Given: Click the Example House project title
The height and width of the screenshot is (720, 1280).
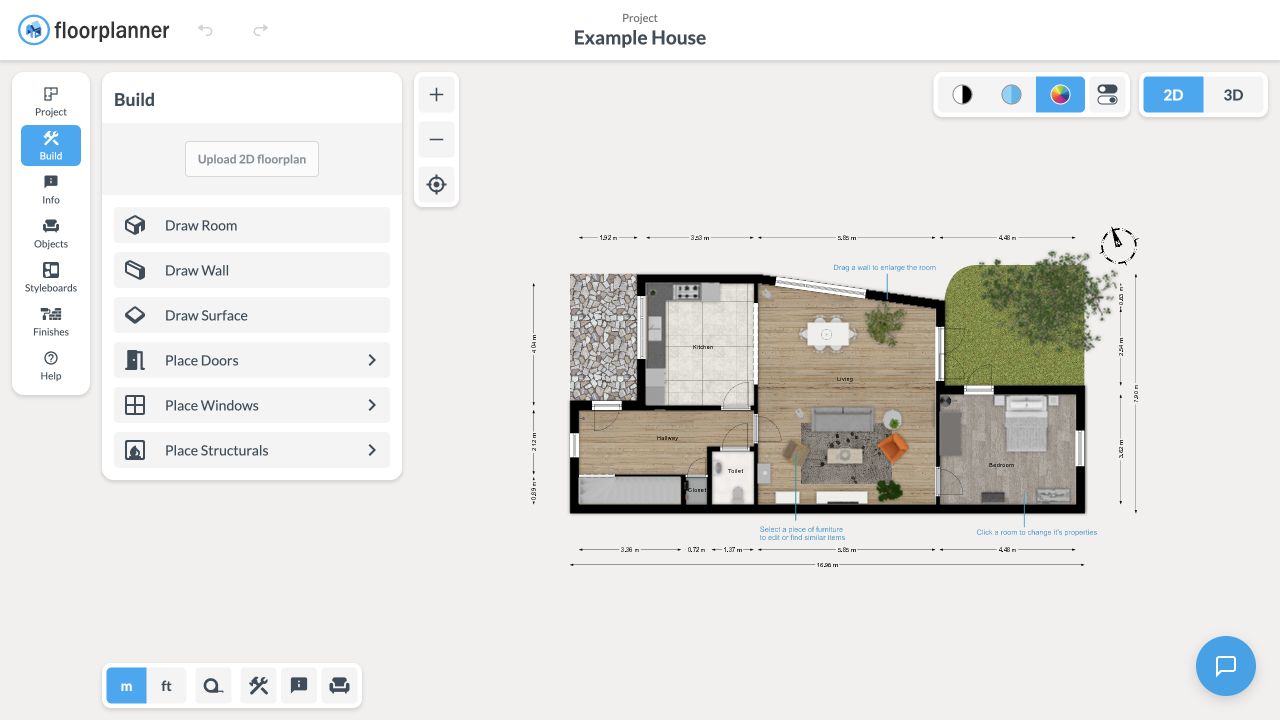Looking at the screenshot, I should pyautogui.click(x=640, y=38).
